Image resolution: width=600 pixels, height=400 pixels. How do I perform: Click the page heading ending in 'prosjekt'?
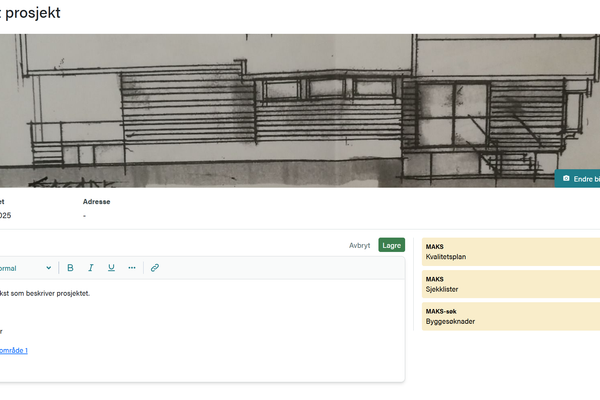(30, 13)
